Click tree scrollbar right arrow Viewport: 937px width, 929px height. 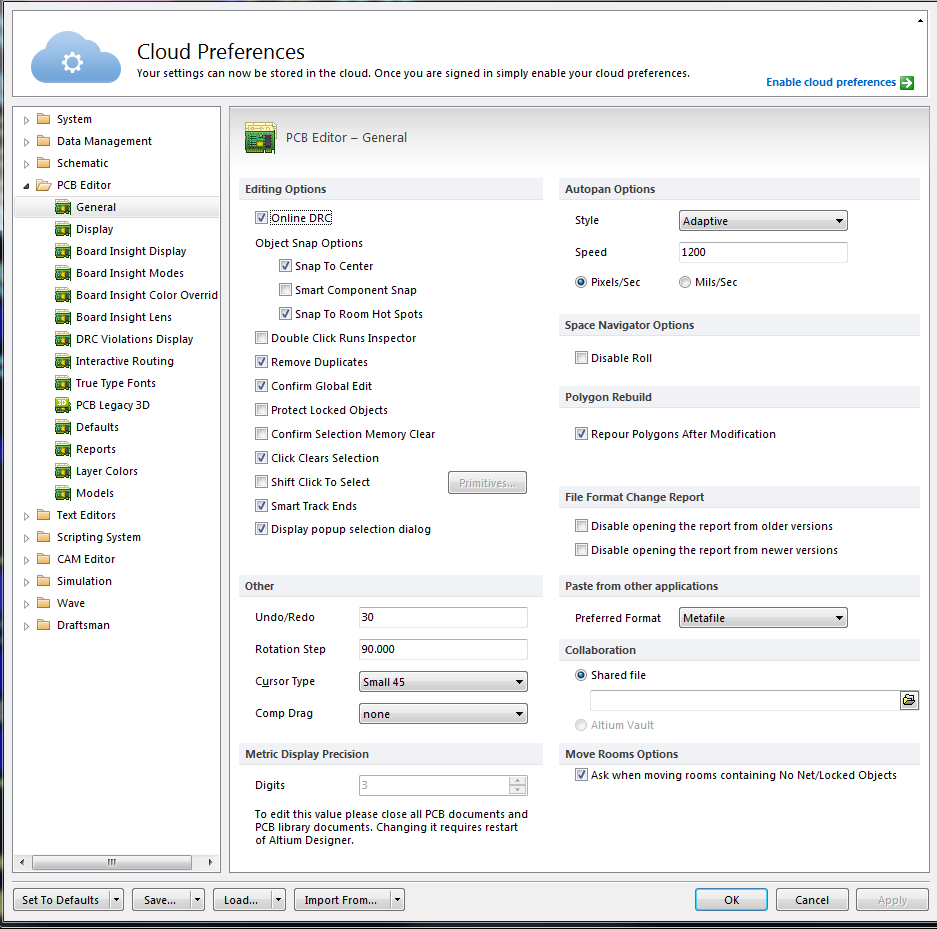[210, 862]
